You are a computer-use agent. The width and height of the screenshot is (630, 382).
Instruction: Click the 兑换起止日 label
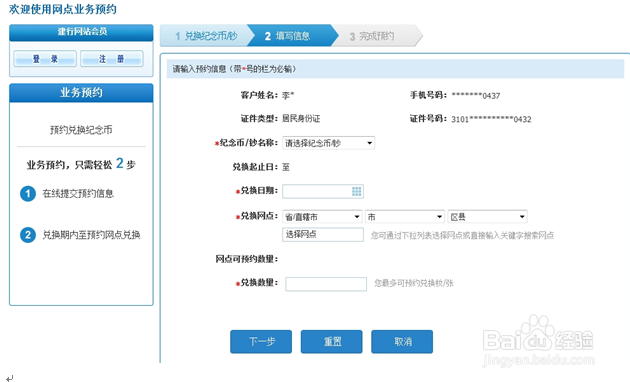255,167
